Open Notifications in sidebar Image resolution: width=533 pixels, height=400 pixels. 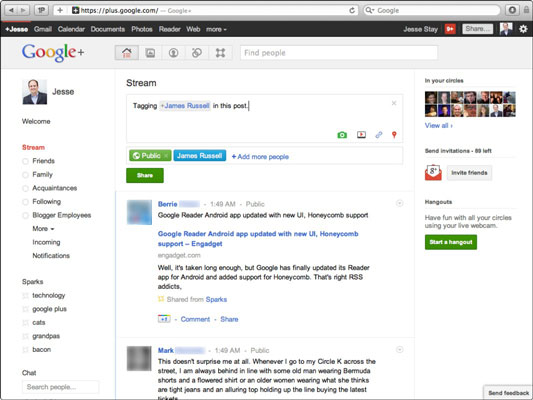tap(51, 256)
